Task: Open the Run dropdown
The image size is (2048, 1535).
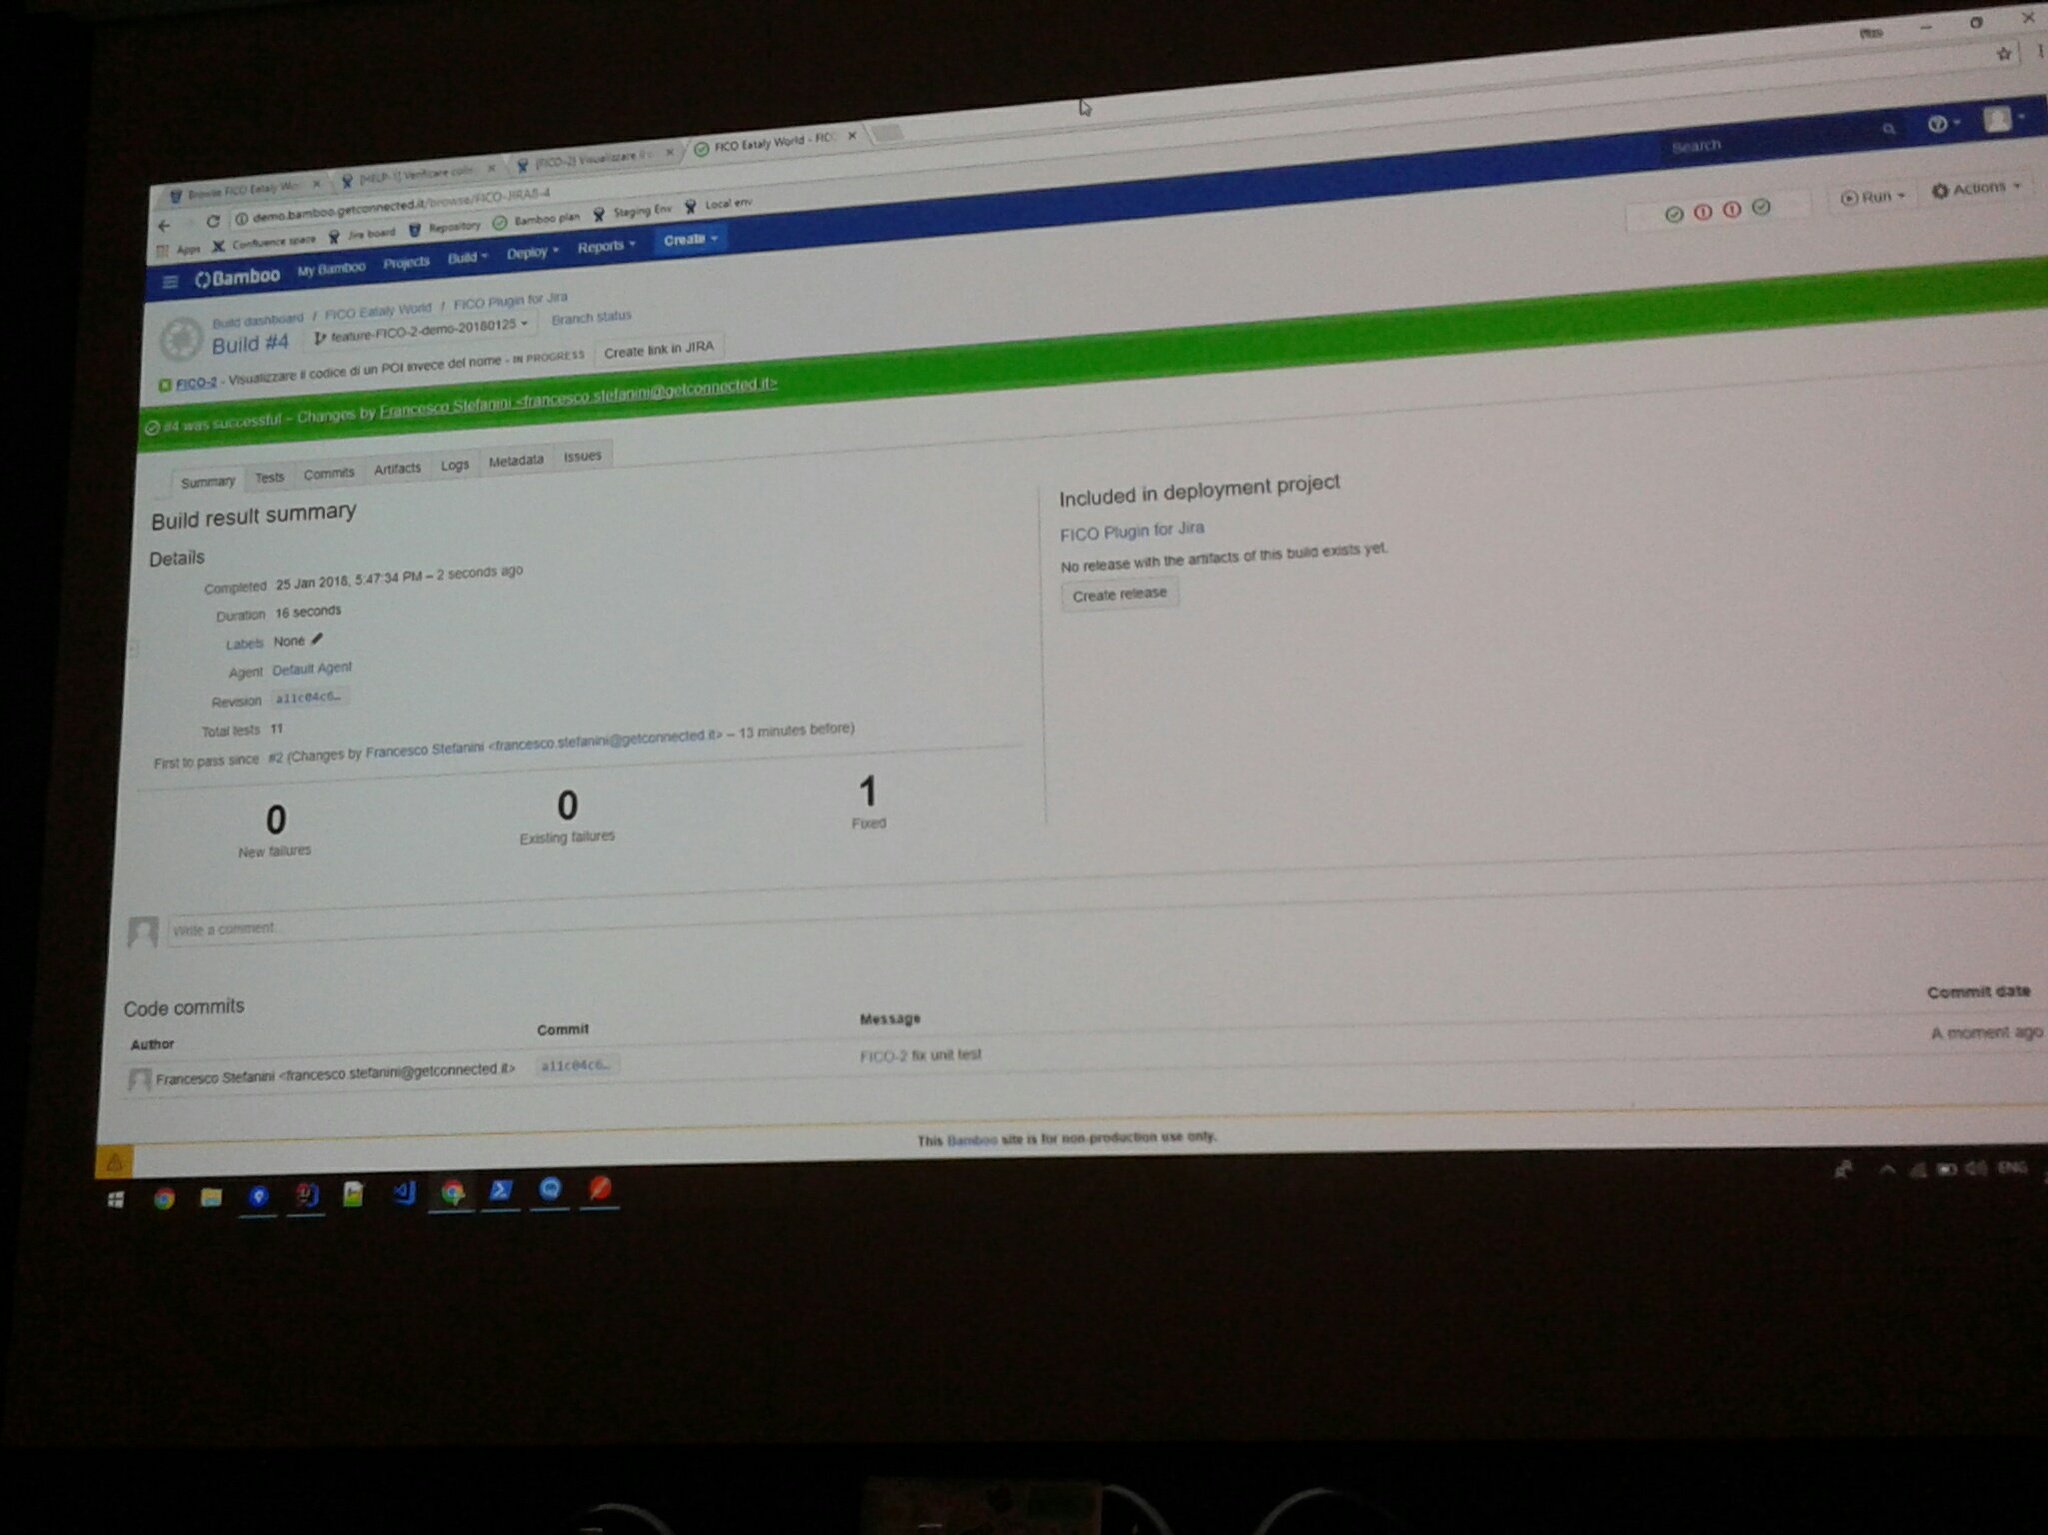Action: pyautogui.click(x=1874, y=196)
